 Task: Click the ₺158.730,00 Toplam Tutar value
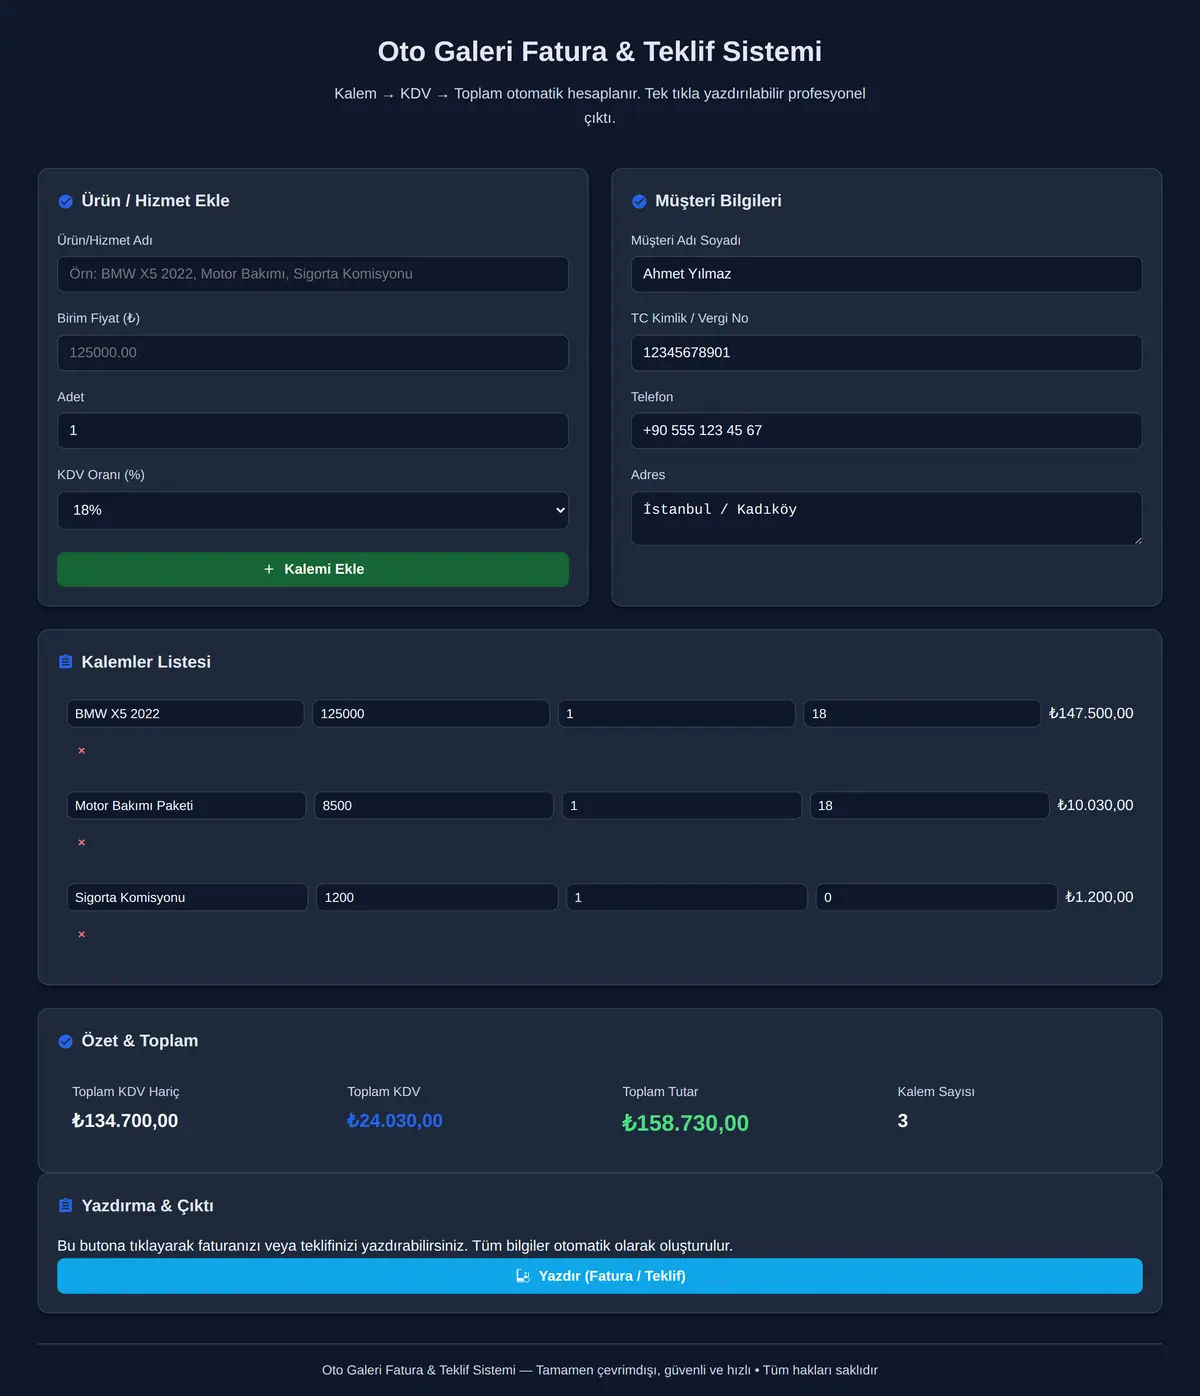click(x=685, y=1123)
